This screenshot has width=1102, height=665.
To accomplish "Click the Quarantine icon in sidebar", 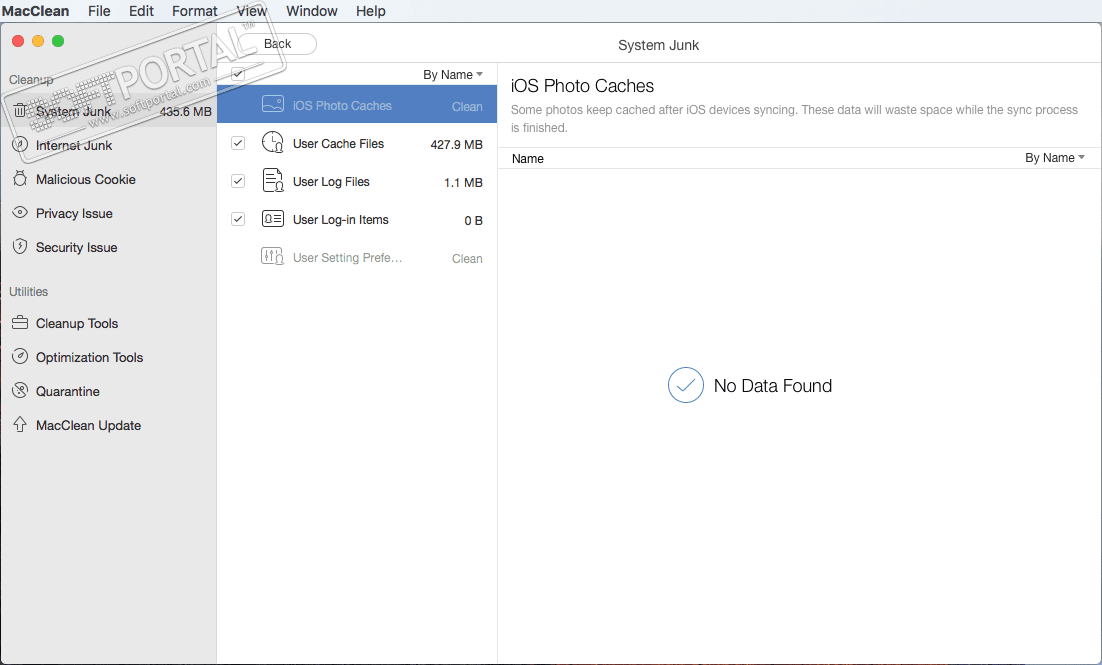I will click(20, 390).
